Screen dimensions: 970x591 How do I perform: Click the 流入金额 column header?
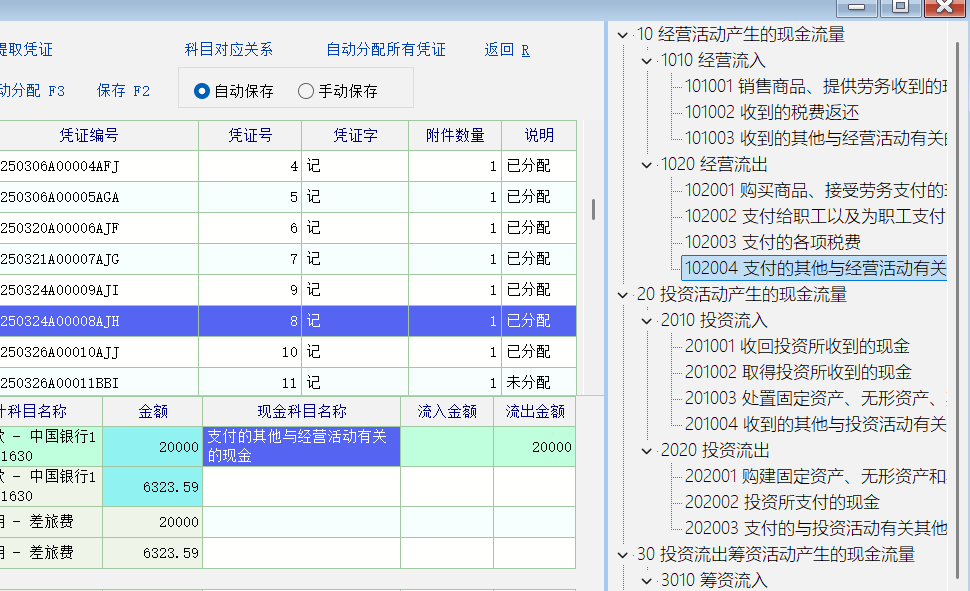(x=447, y=412)
